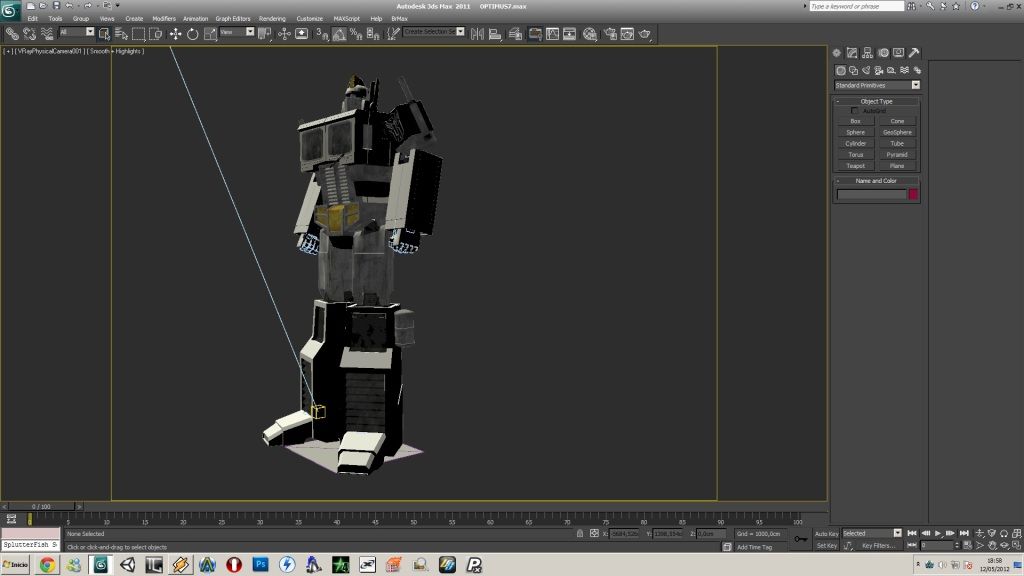Viewport: 1024px width, 576px height.
Task: Select the Shapes category icon
Action: point(854,71)
